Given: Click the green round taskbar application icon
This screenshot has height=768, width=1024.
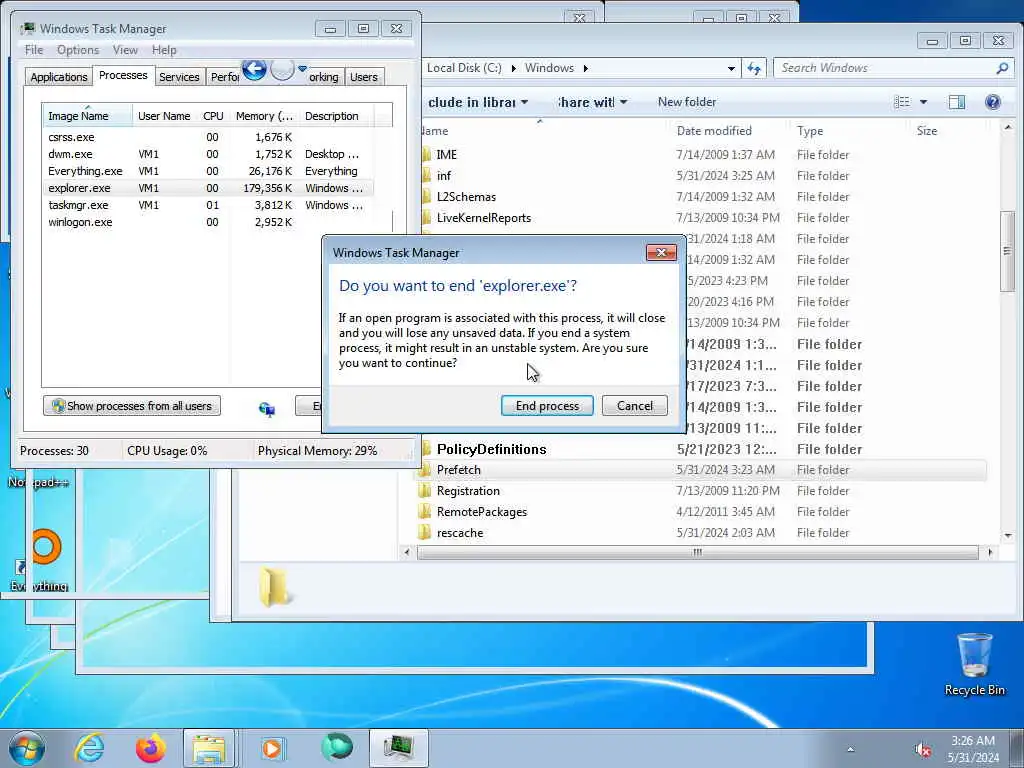Looking at the screenshot, I should [337, 747].
